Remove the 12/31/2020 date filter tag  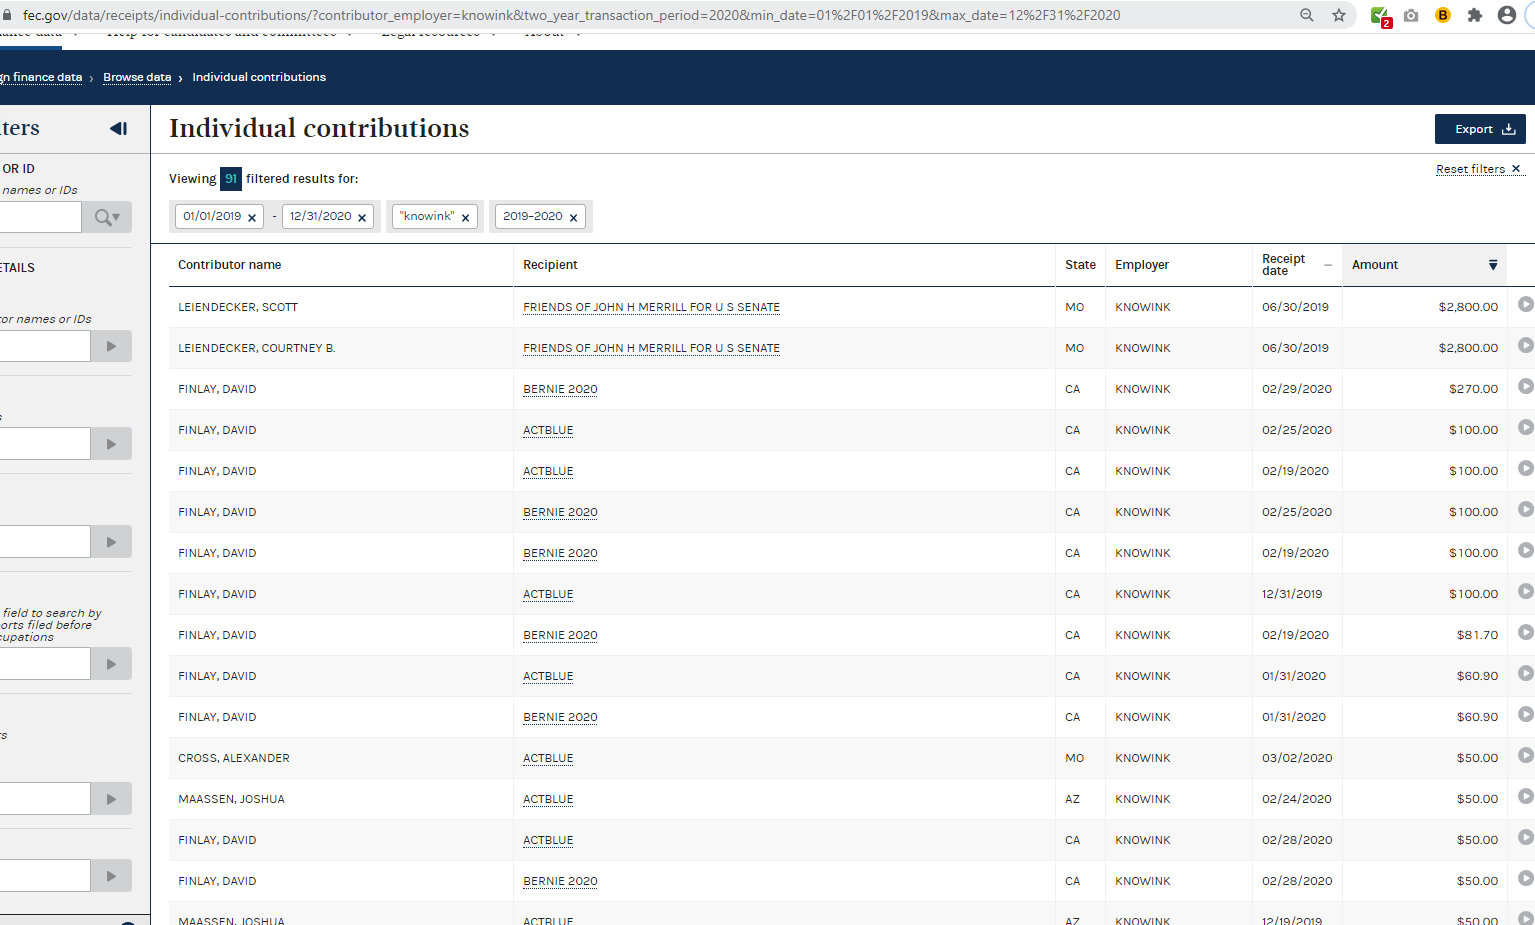[x=362, y=218]
